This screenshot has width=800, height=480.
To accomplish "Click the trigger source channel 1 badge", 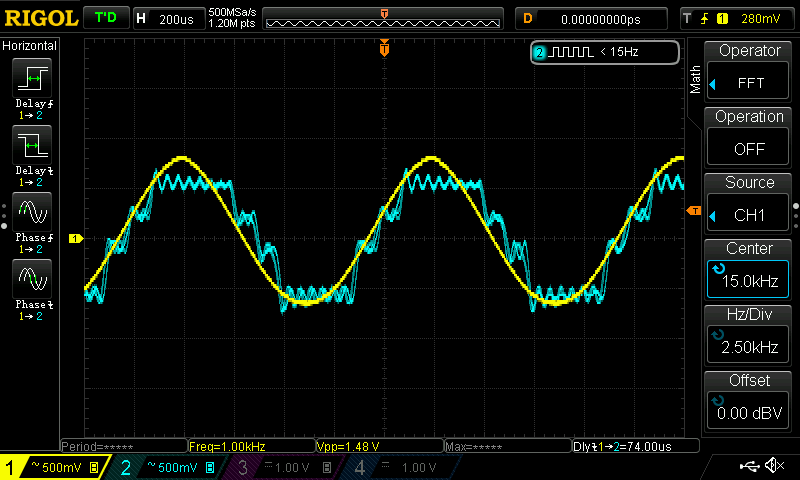I will coord(722,19).
